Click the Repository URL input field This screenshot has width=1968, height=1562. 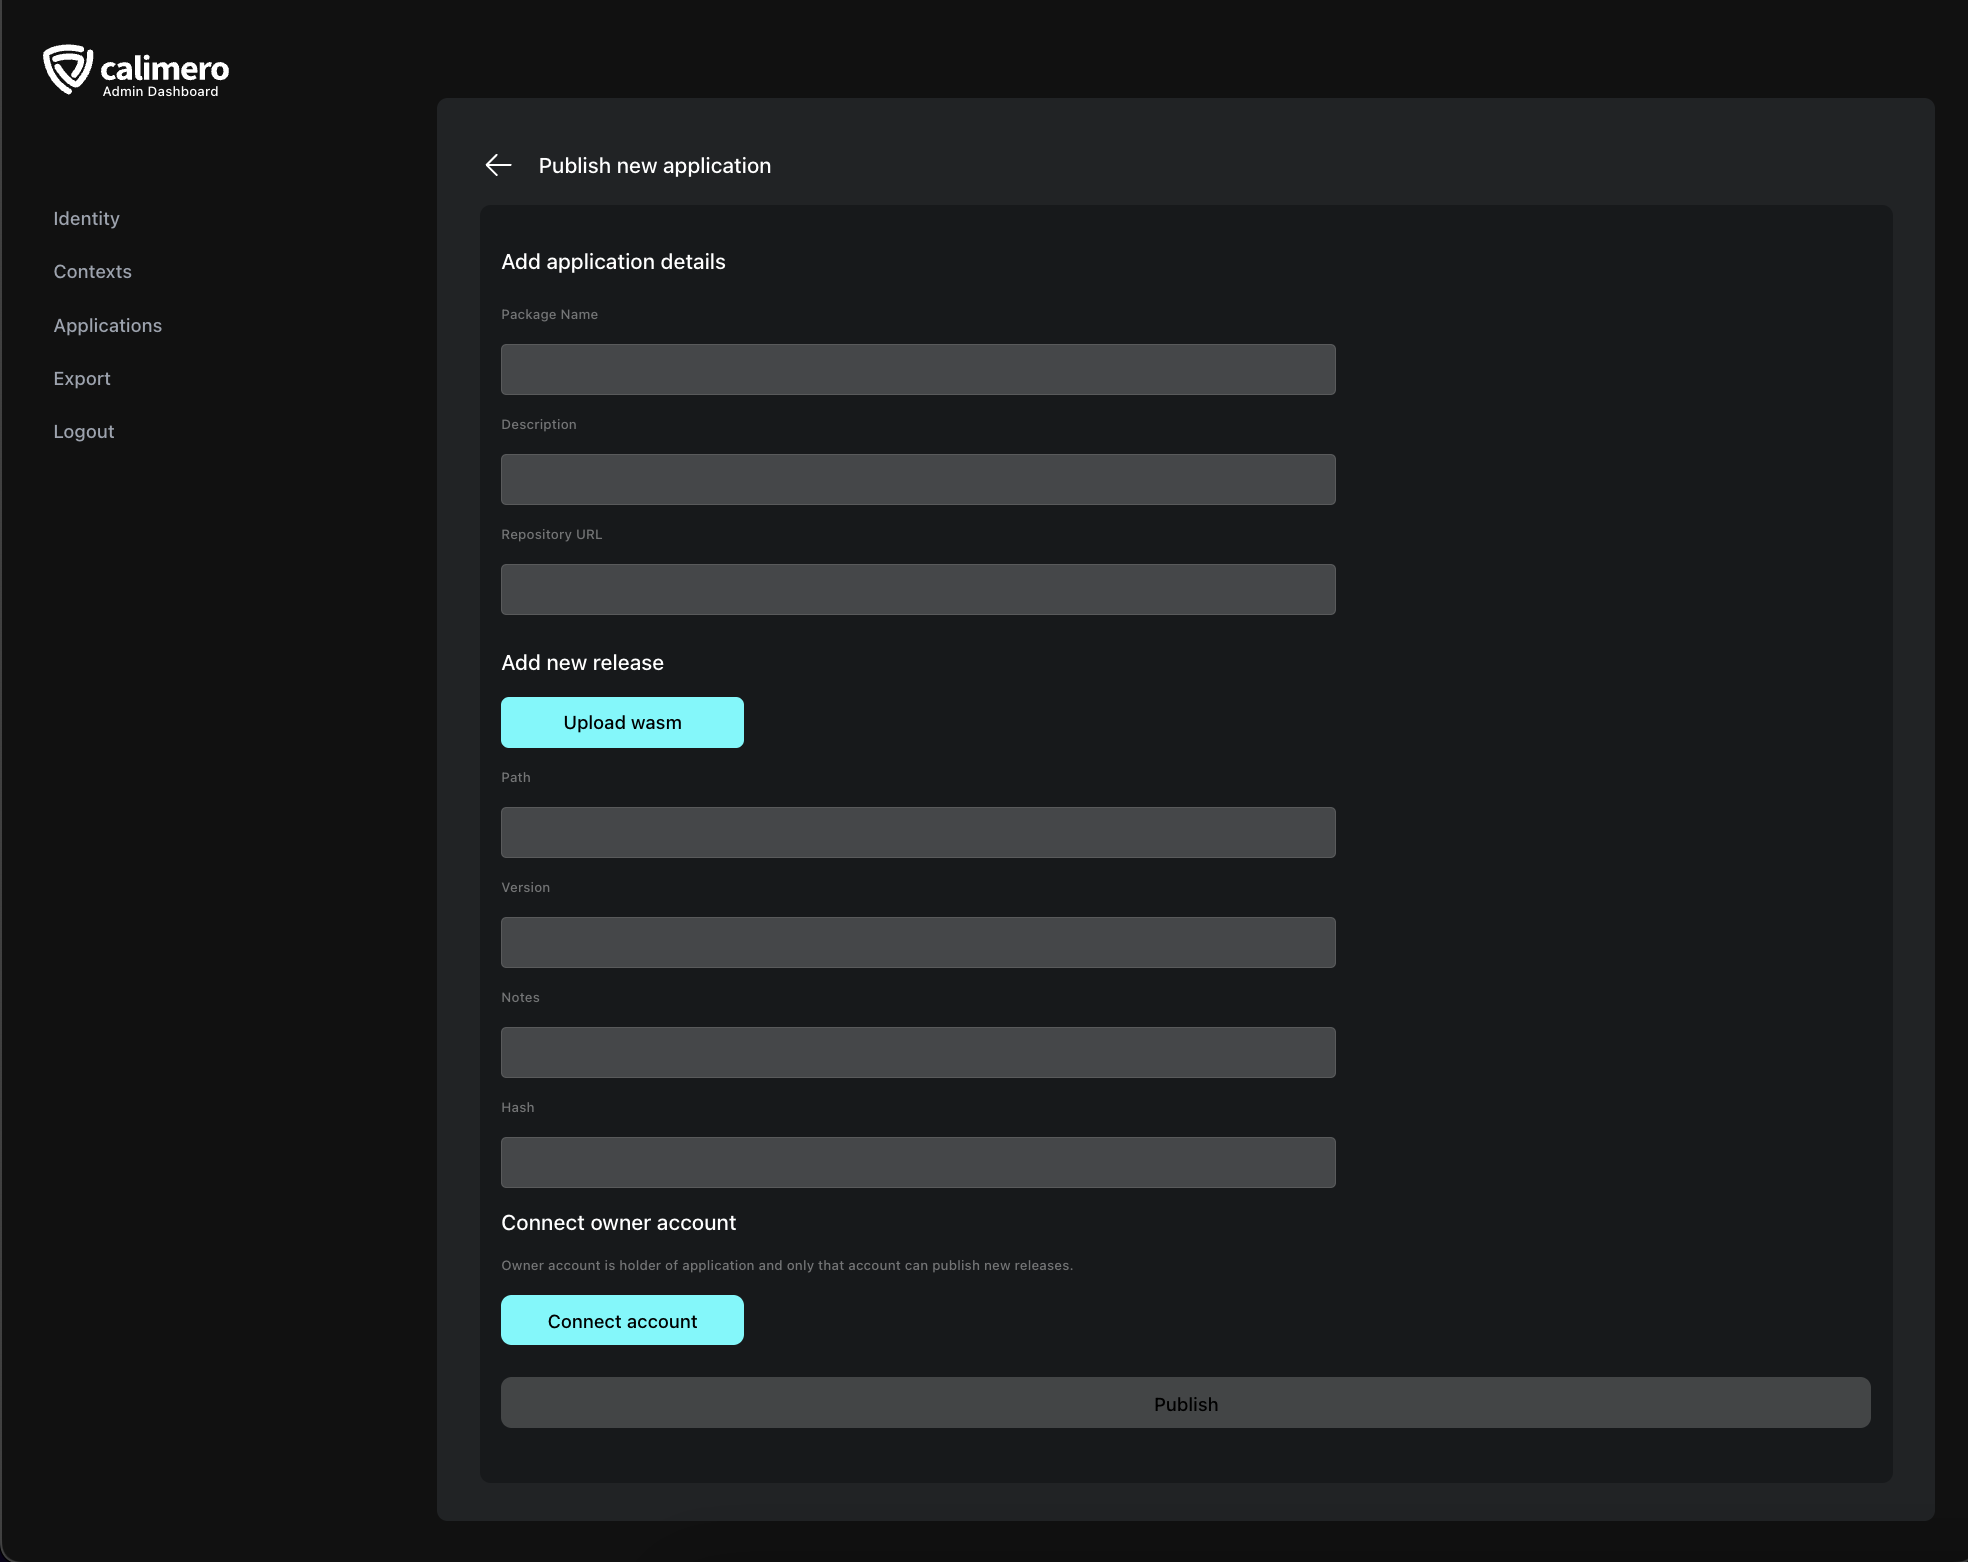[919, 588]
